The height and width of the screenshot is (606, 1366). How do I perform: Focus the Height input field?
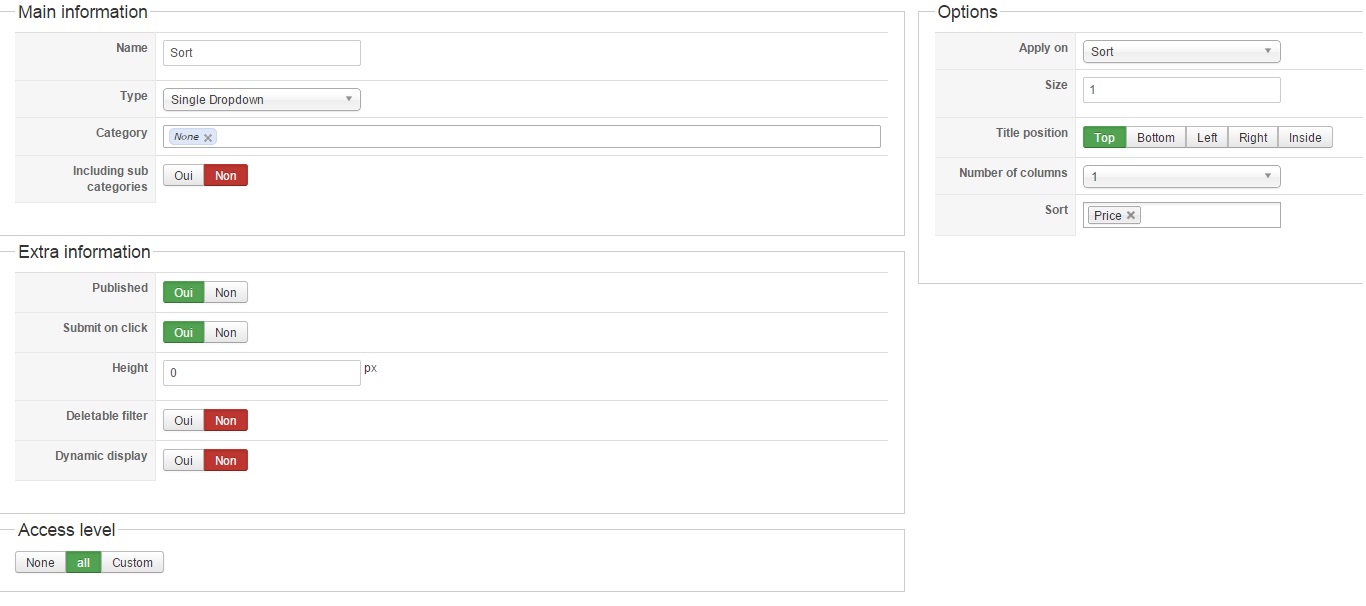click(261, 373)
